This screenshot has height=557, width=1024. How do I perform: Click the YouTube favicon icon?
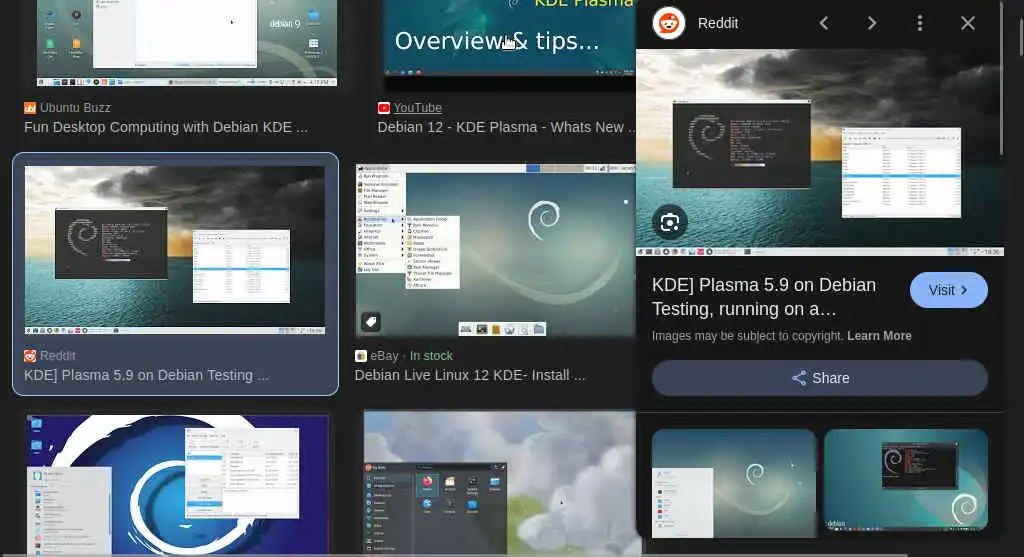tap(383, 108)
